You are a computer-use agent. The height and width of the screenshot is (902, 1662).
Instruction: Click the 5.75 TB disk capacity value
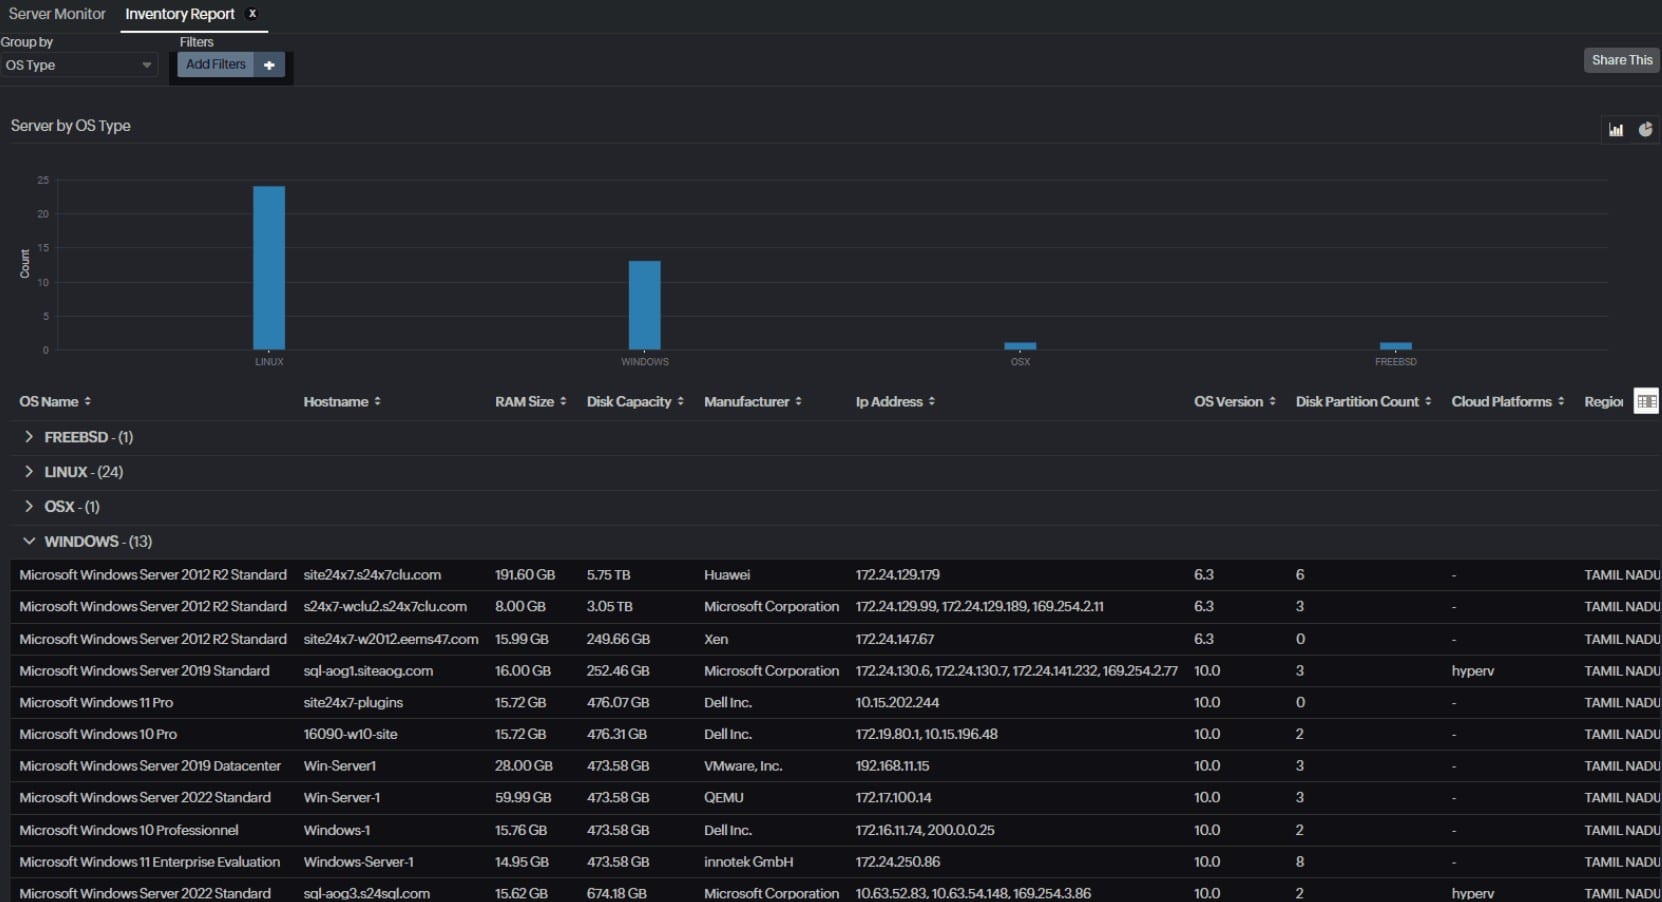click(609, 575)
